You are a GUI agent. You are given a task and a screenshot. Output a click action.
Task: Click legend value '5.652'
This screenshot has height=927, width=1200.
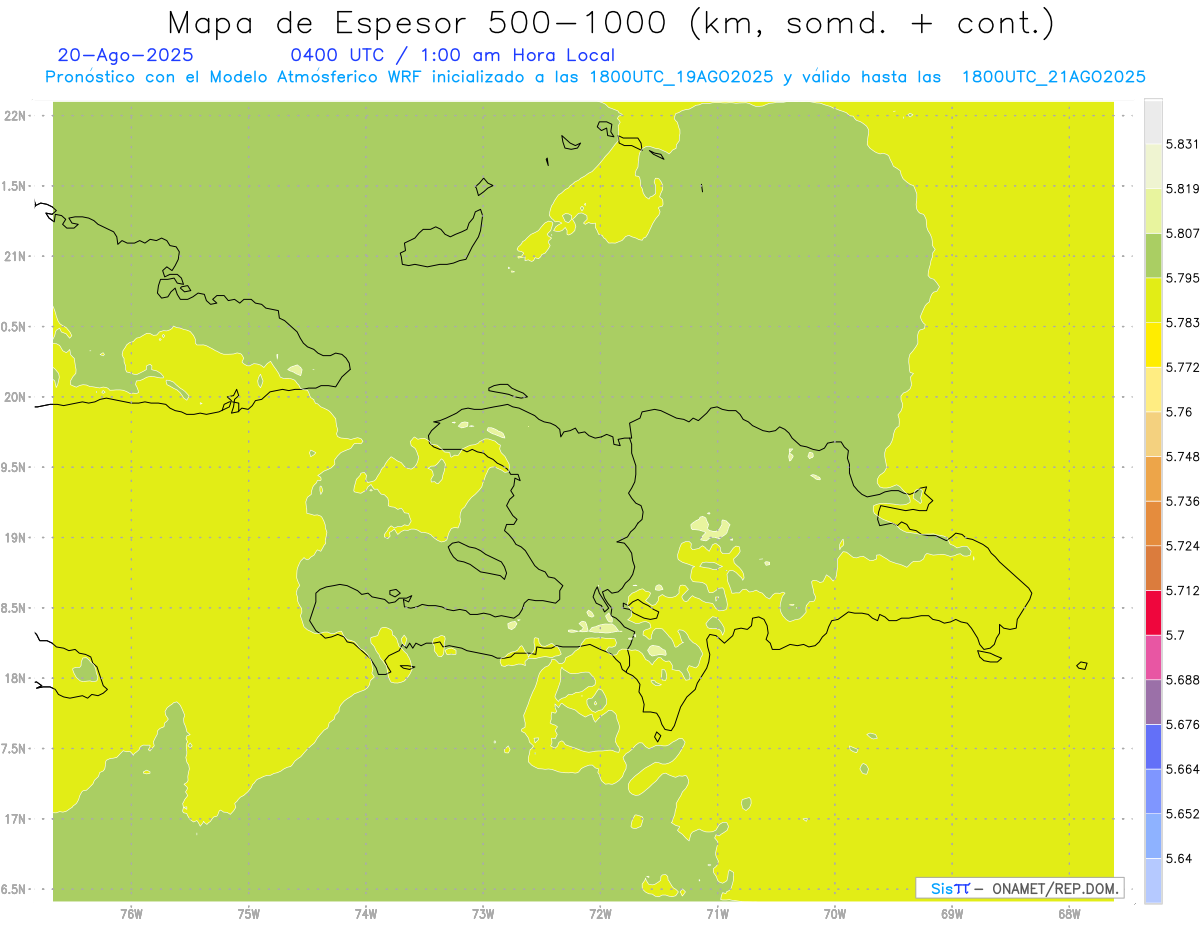coord(1182,813)
